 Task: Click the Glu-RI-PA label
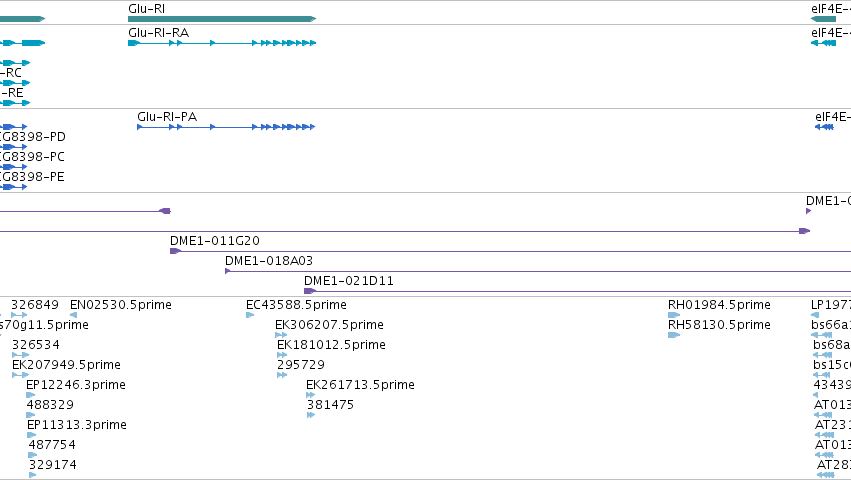pyautogui.click(x=167, y=117)
